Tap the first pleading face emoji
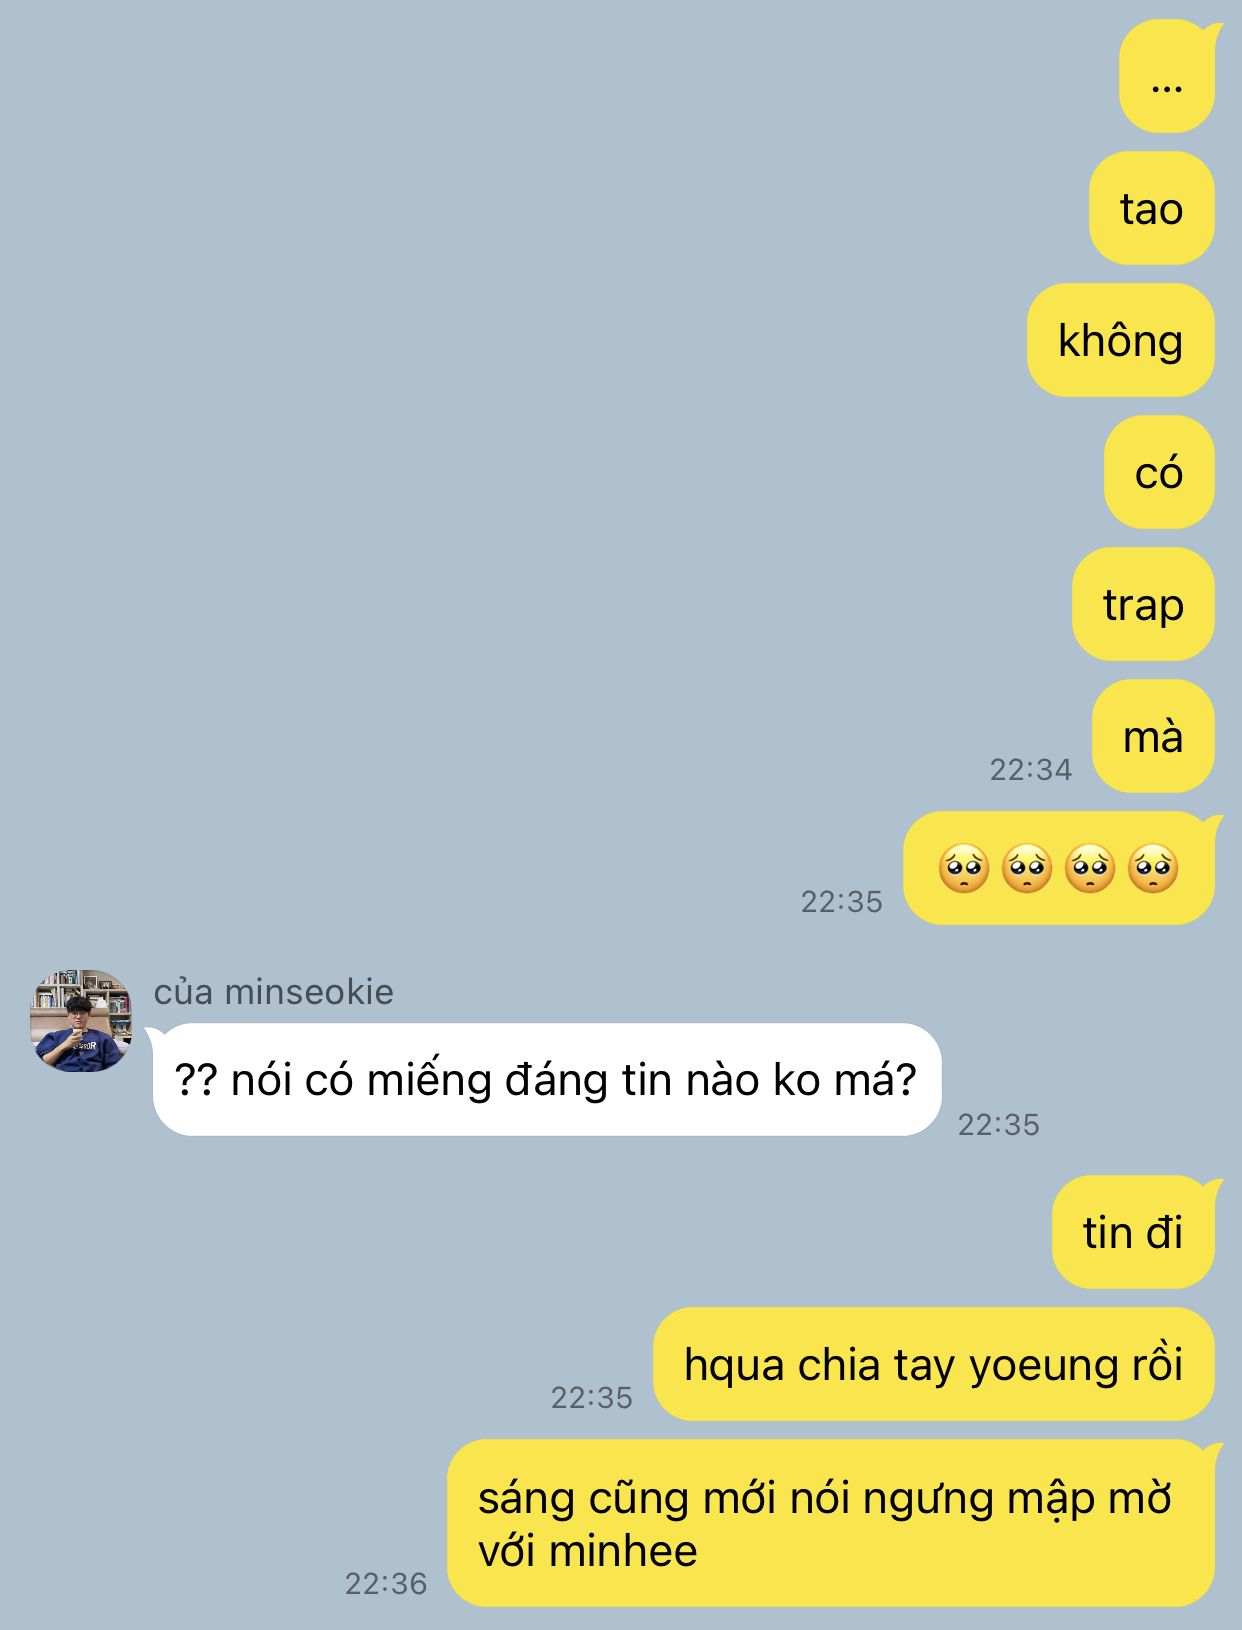1242x1630 pixels. point(964,868)
